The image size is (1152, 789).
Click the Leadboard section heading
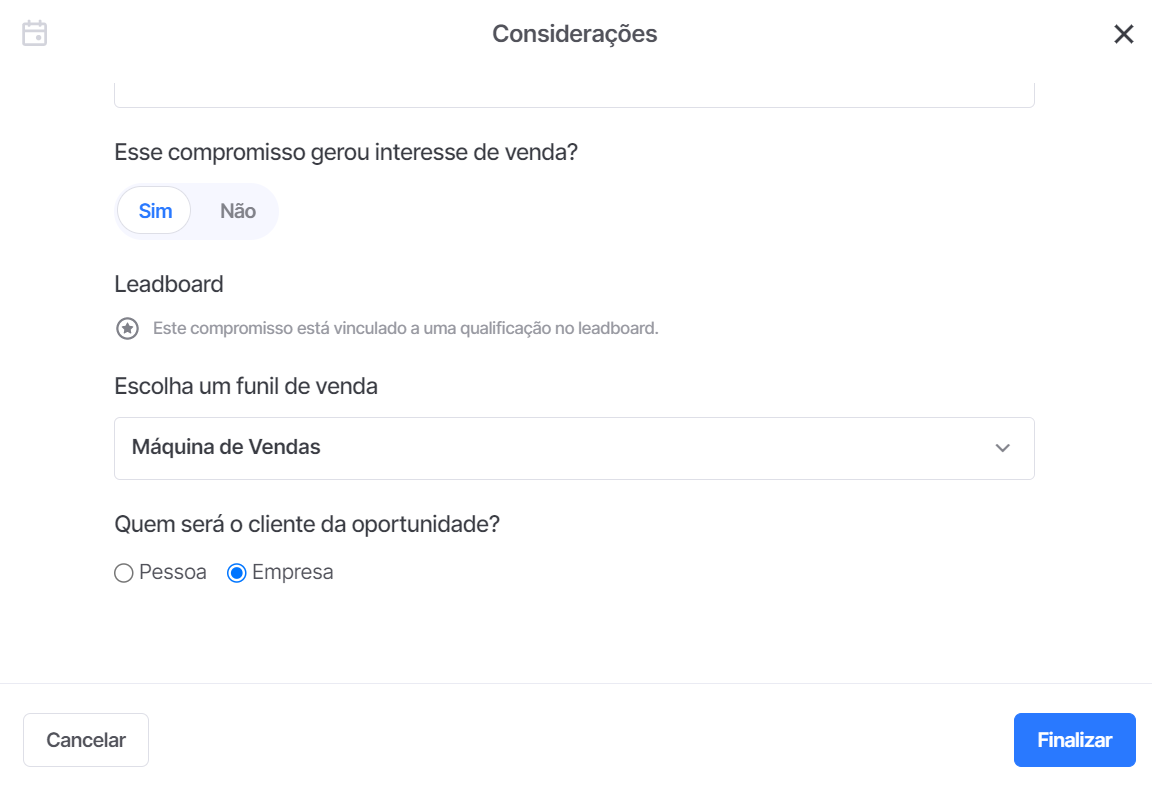pos(169,284)
